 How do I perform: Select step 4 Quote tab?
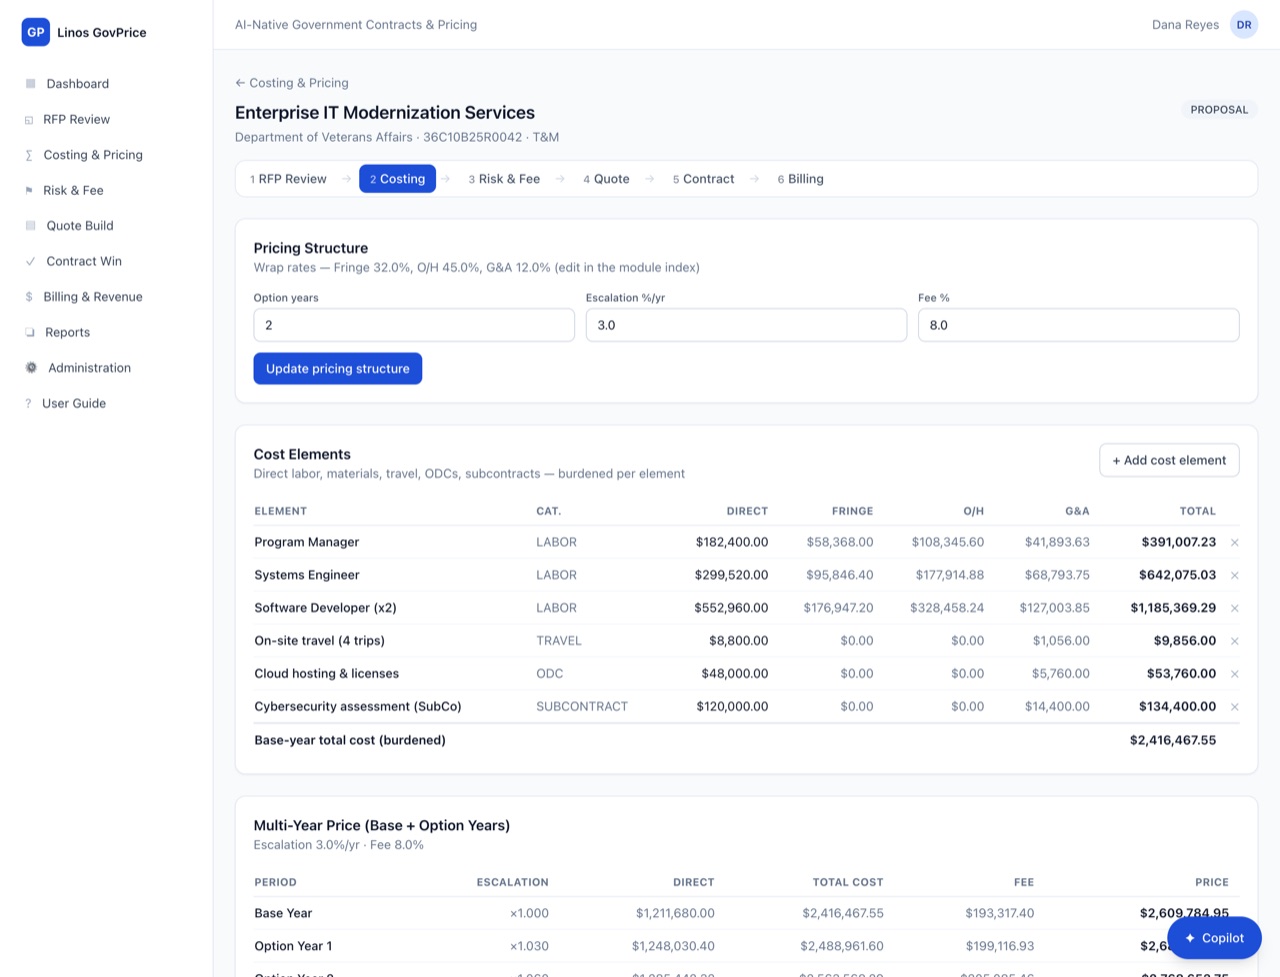[x=606, y=179]
